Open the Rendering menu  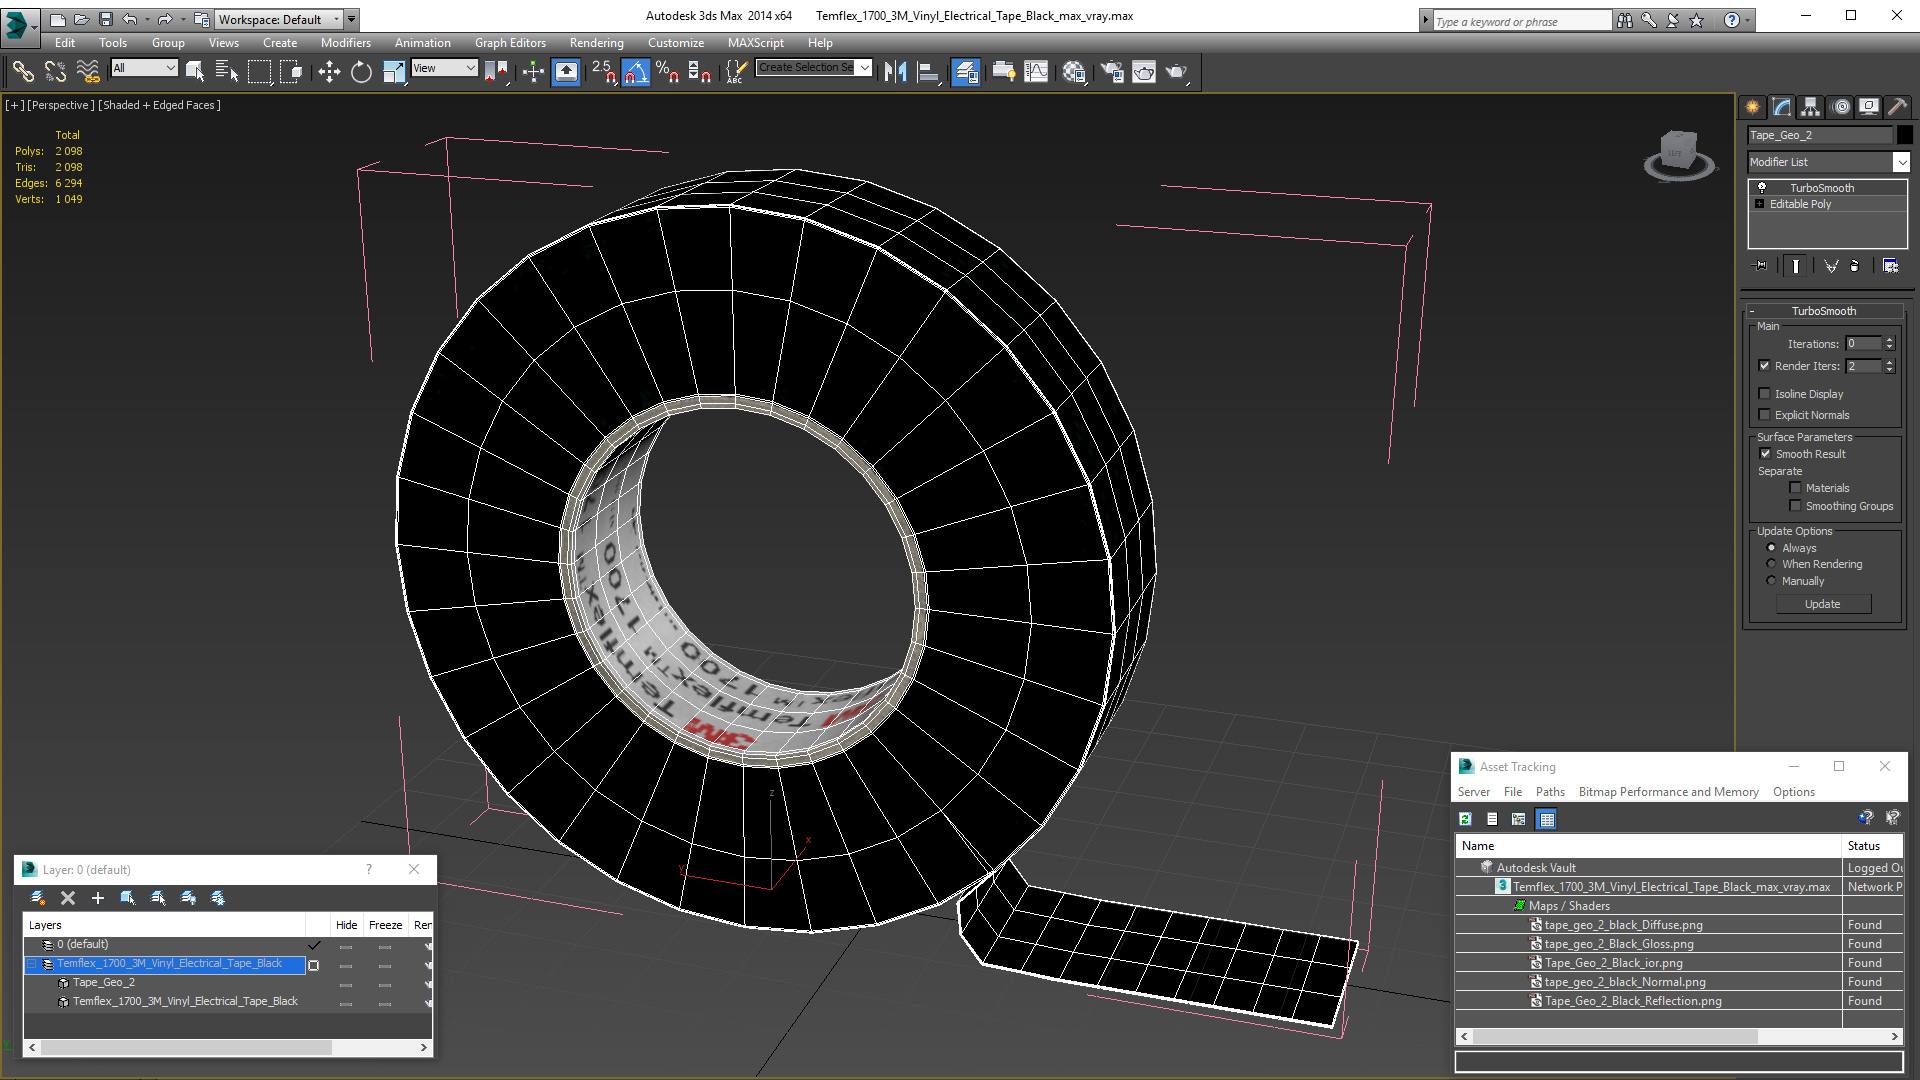(x=596, y=43)
